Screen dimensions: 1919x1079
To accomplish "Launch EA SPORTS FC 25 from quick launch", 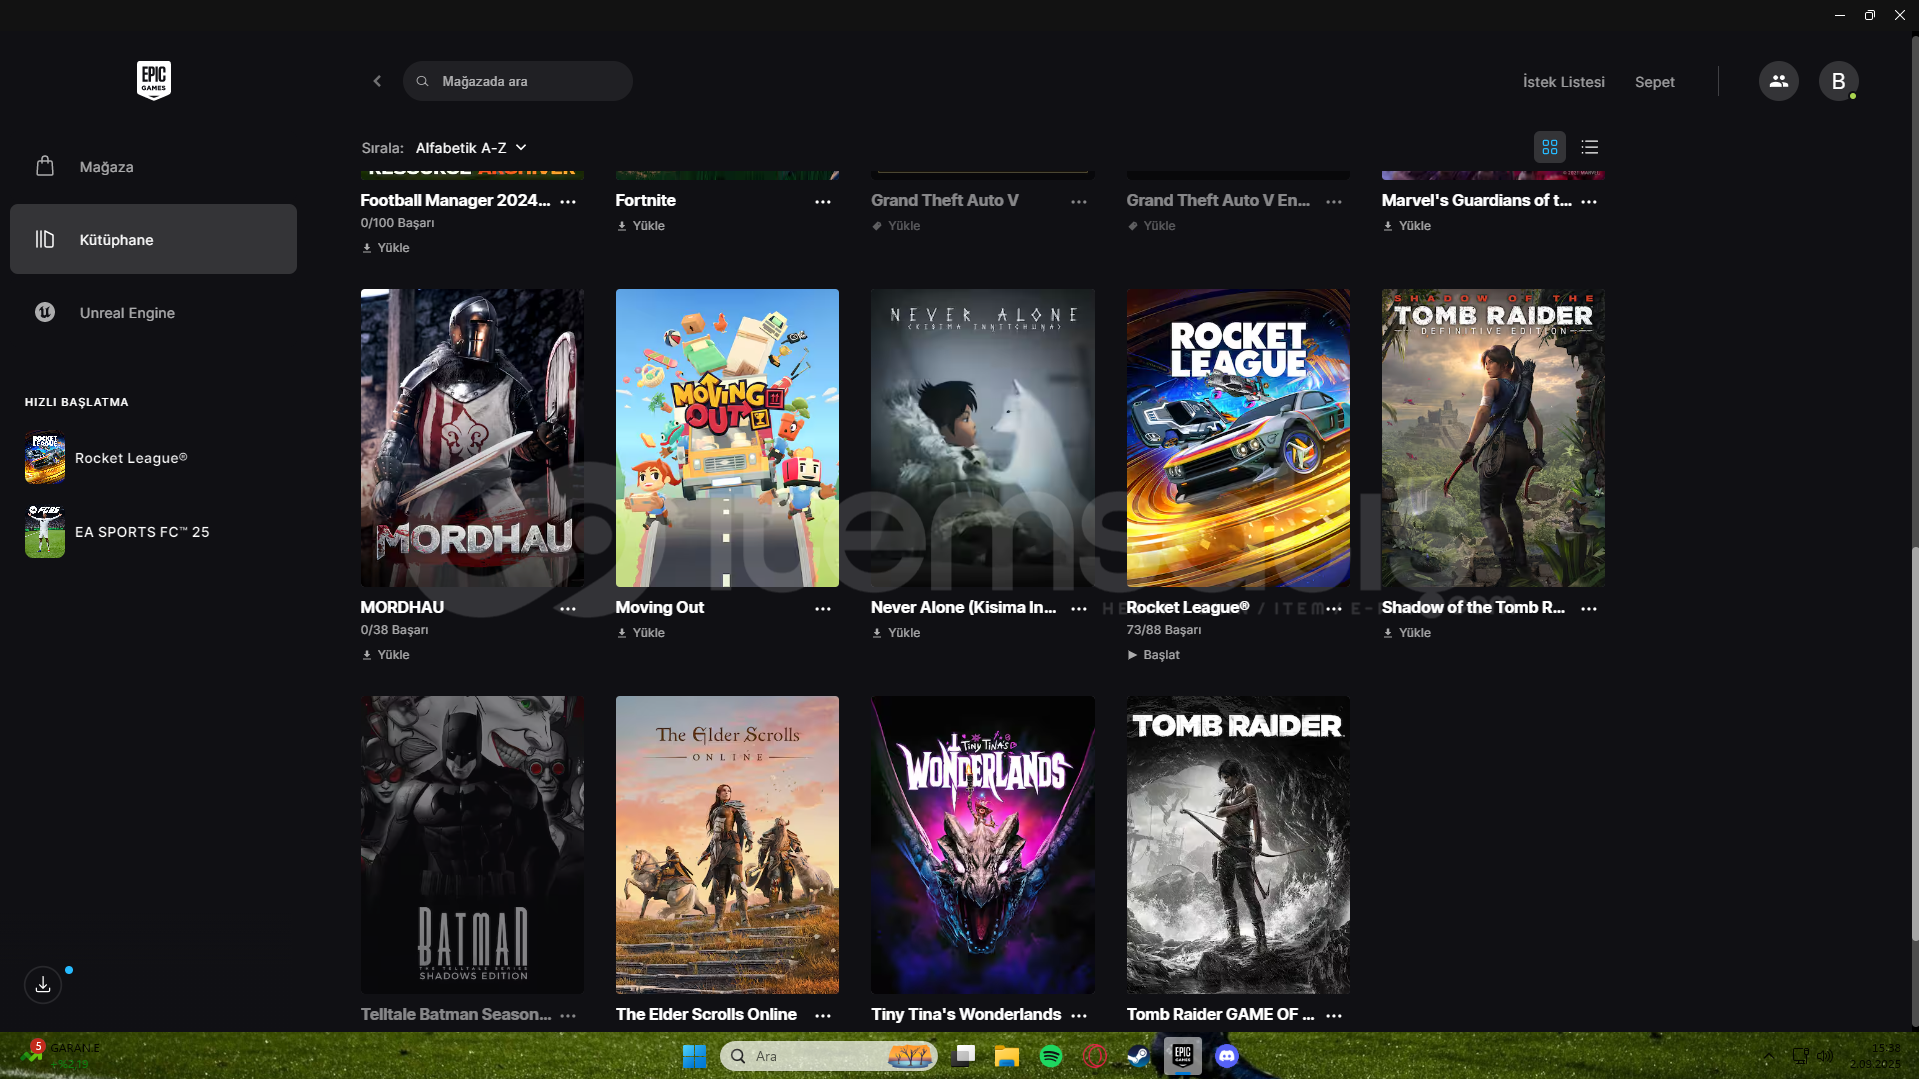I will tap(118, 532).
